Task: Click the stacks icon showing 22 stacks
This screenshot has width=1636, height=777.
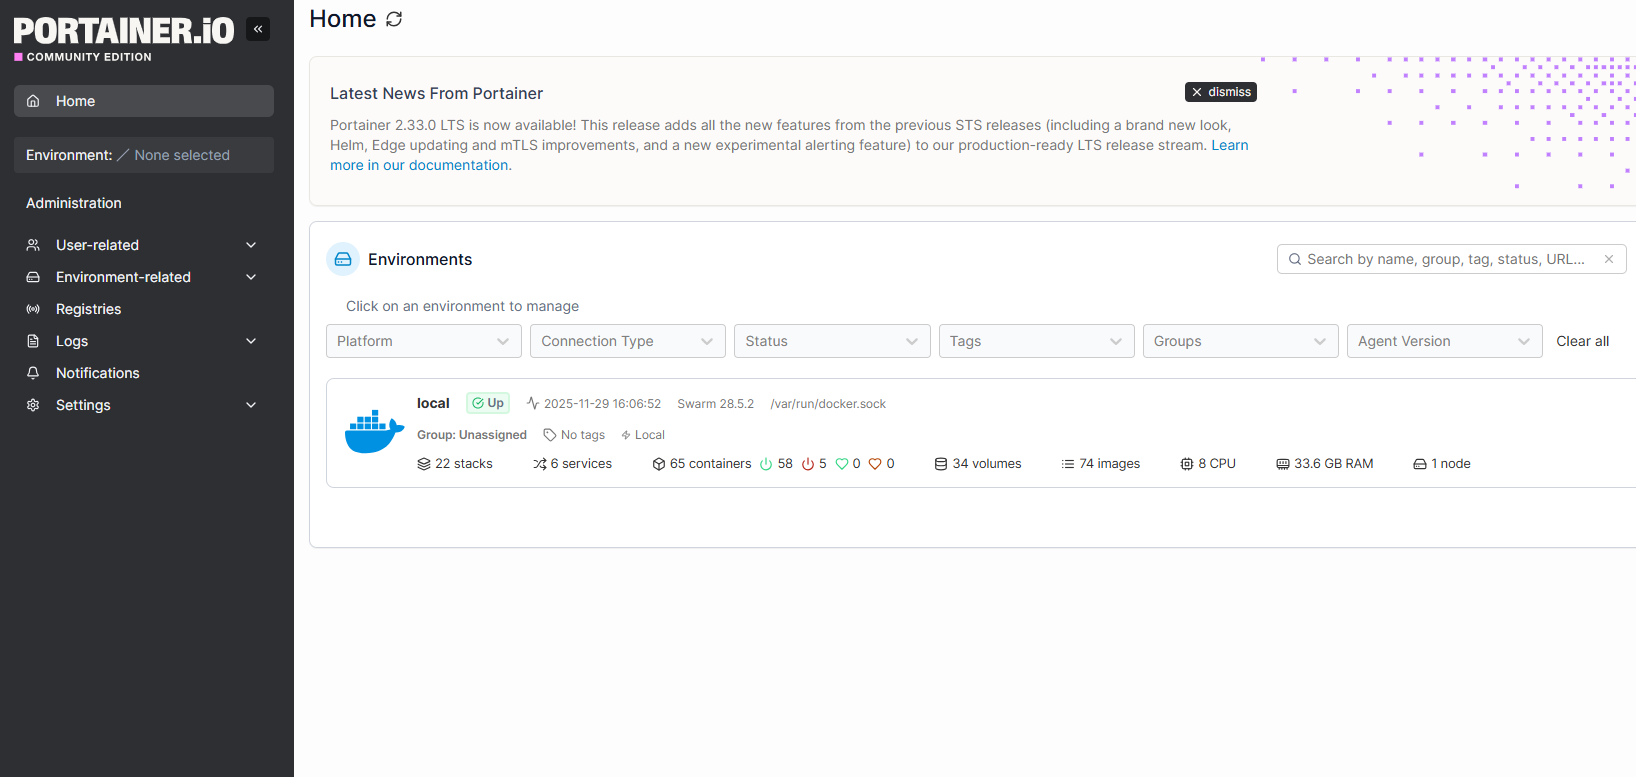Action: point(424,464)
